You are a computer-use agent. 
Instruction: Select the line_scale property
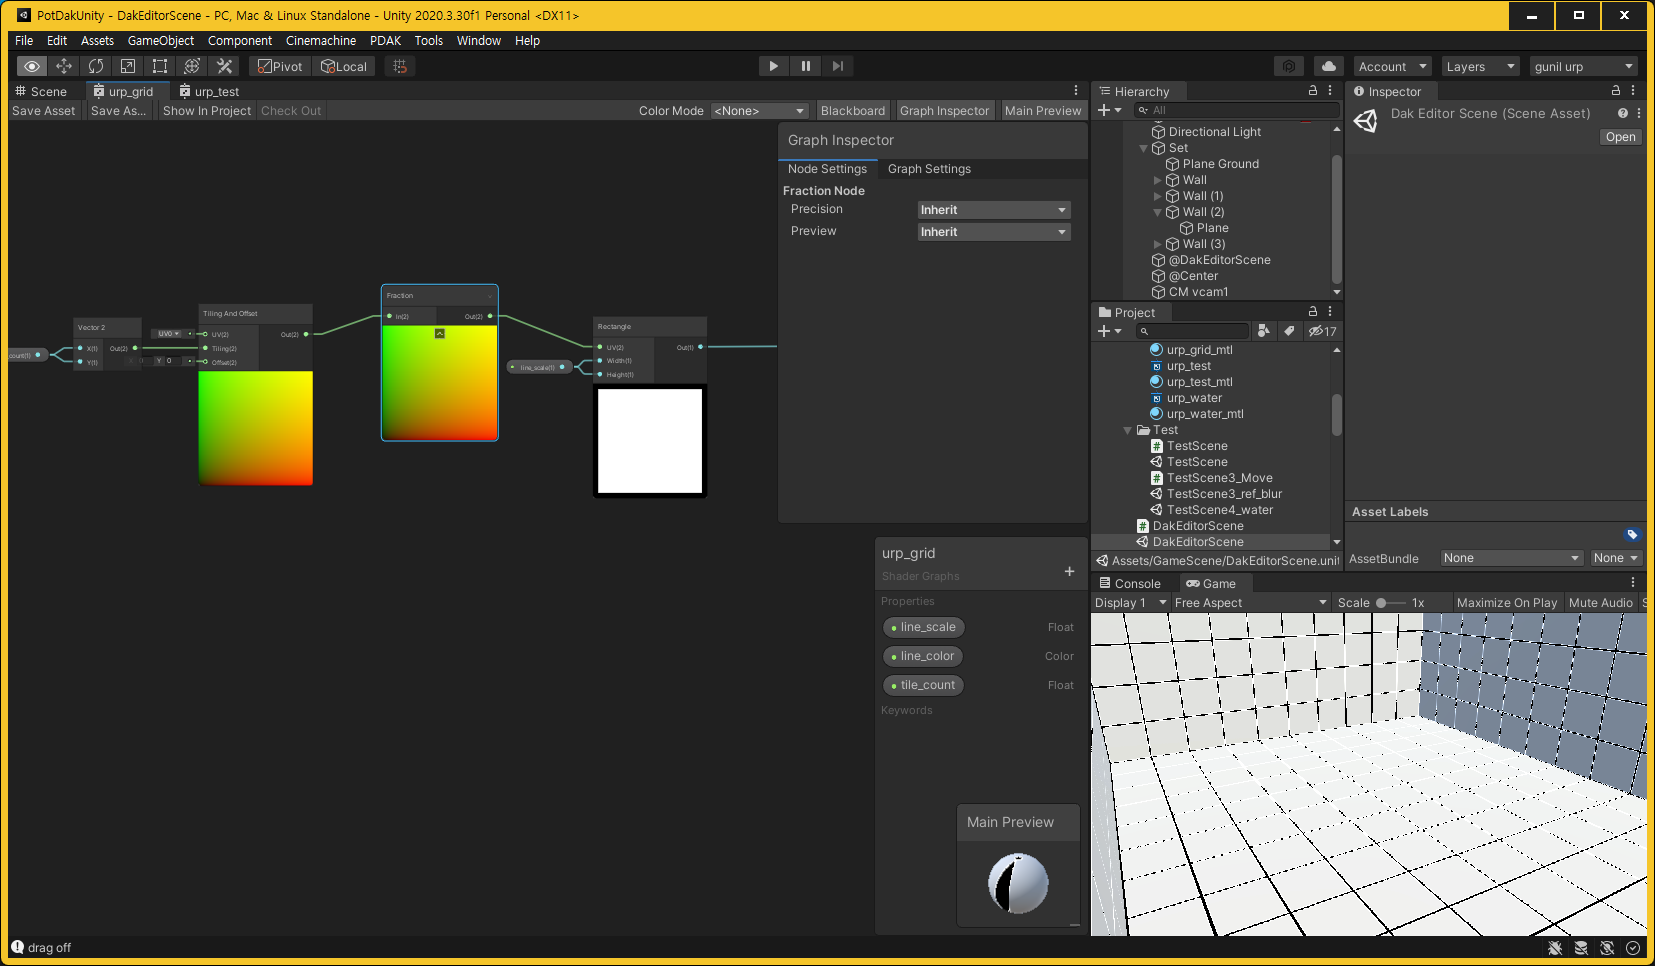click(x=923, y=627)
